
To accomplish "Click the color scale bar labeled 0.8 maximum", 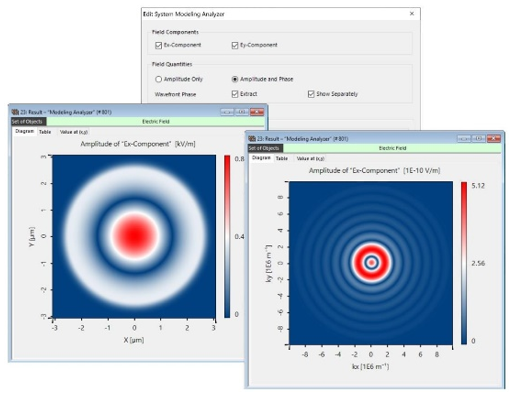I will click(x=227, y=236).
